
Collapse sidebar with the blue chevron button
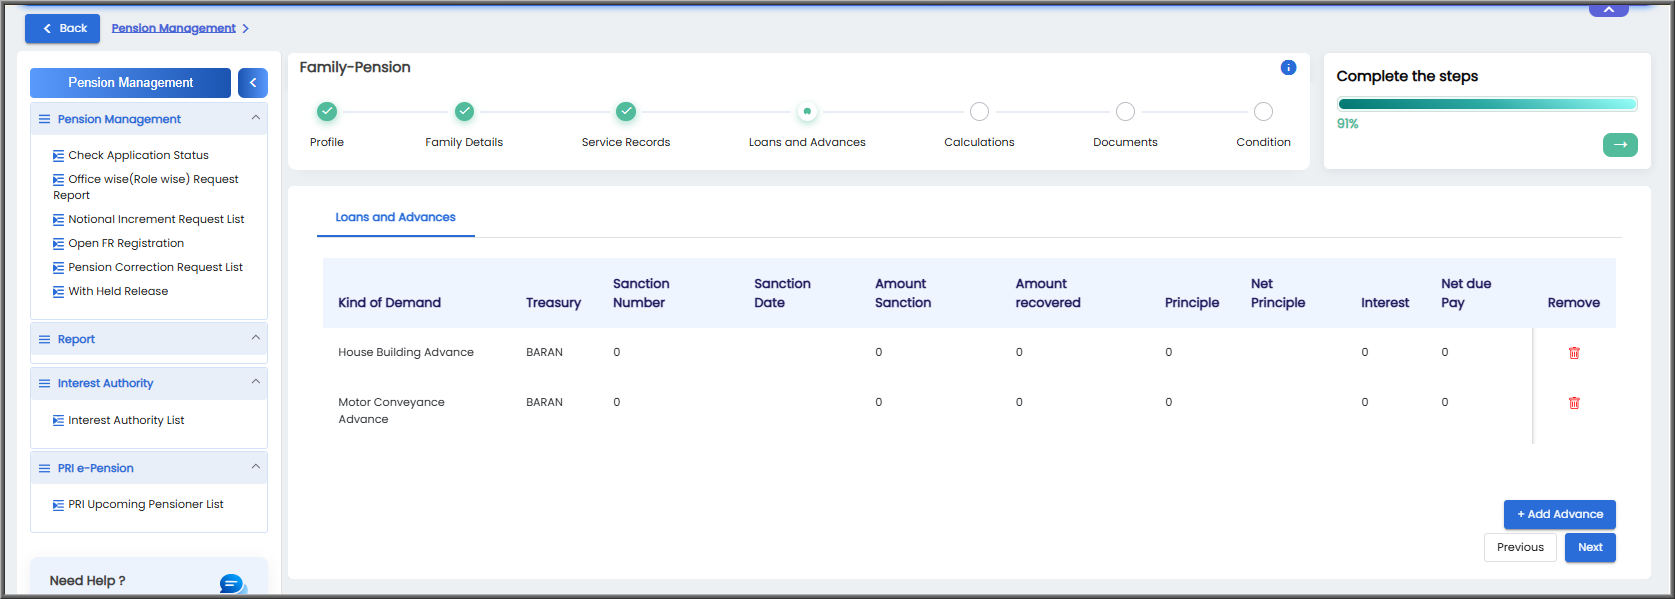(253, 83)
